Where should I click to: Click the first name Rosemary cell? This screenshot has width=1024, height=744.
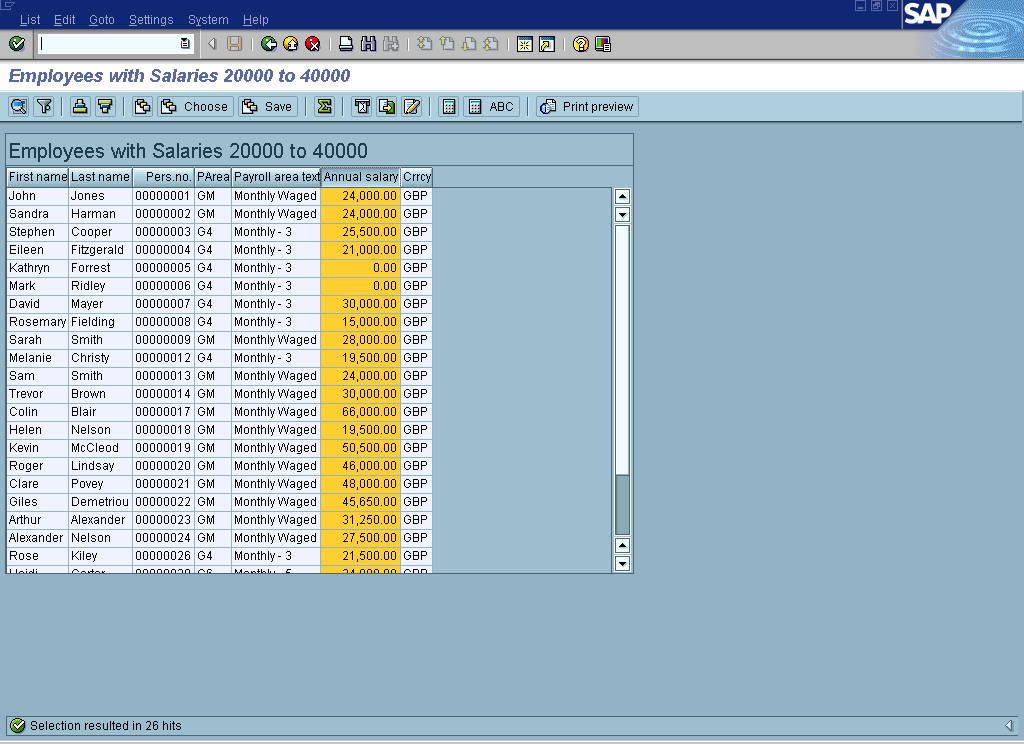(x=37, y=322)
